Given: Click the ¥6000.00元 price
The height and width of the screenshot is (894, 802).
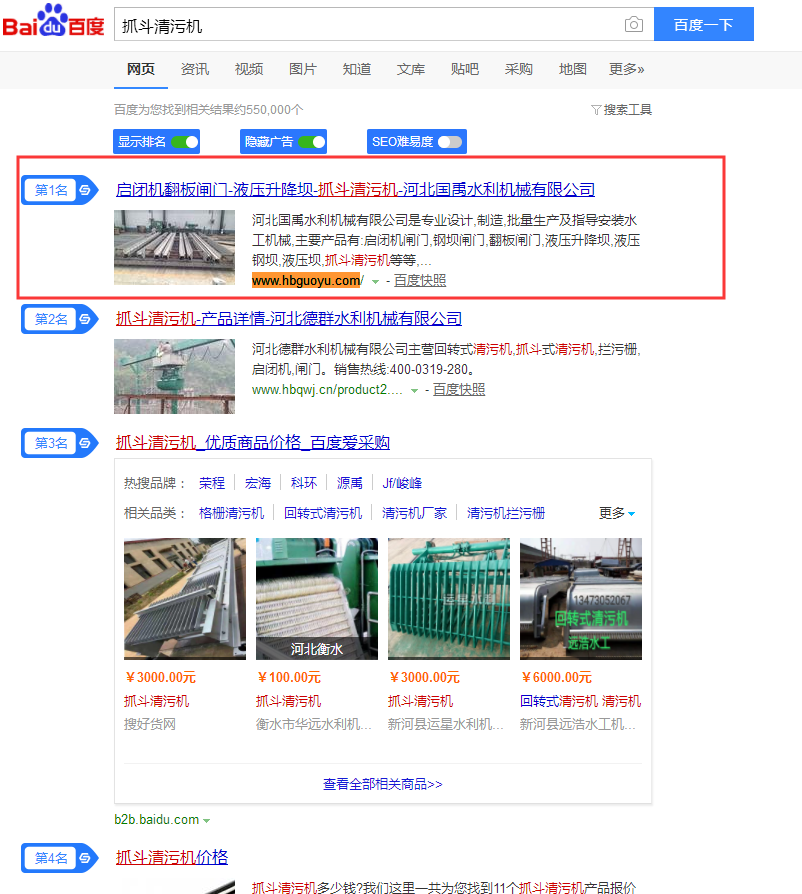Looking at the screenshot, I should (x=556, y=677).
